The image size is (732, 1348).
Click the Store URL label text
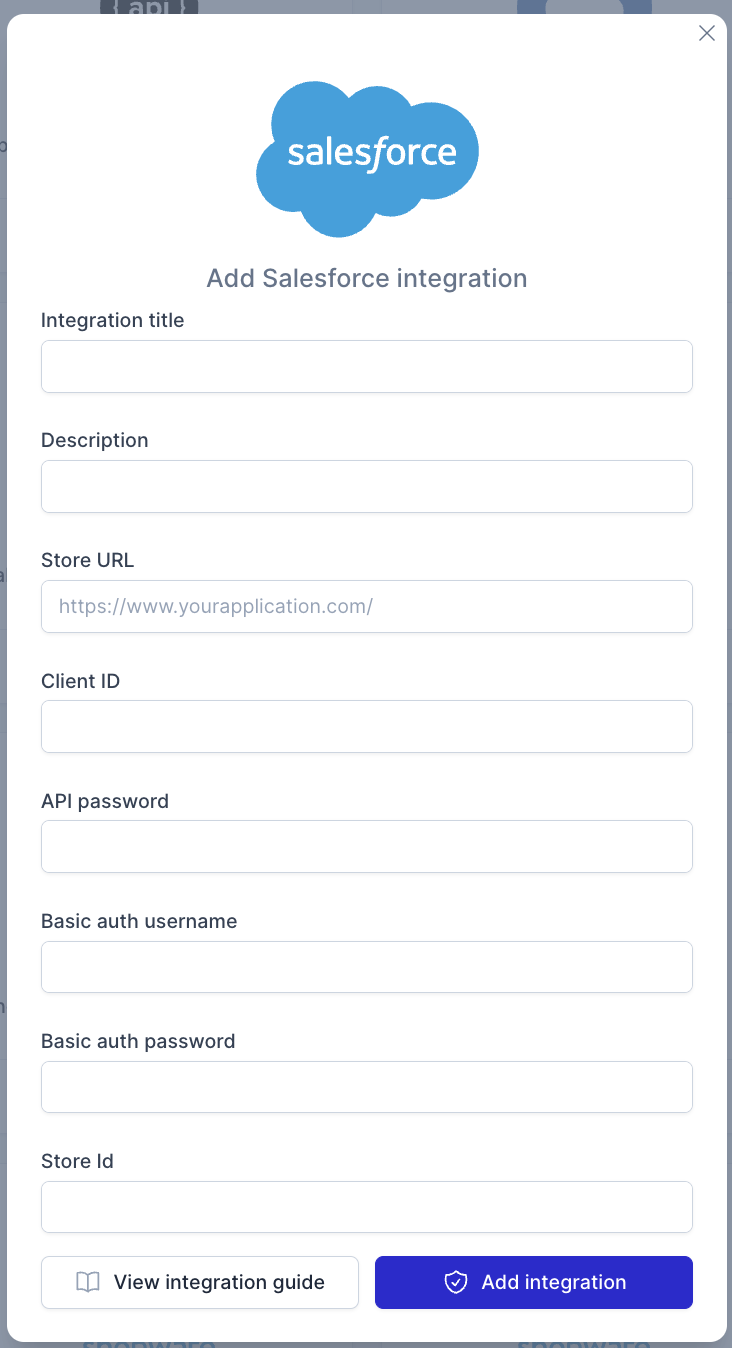coord(87,560)
